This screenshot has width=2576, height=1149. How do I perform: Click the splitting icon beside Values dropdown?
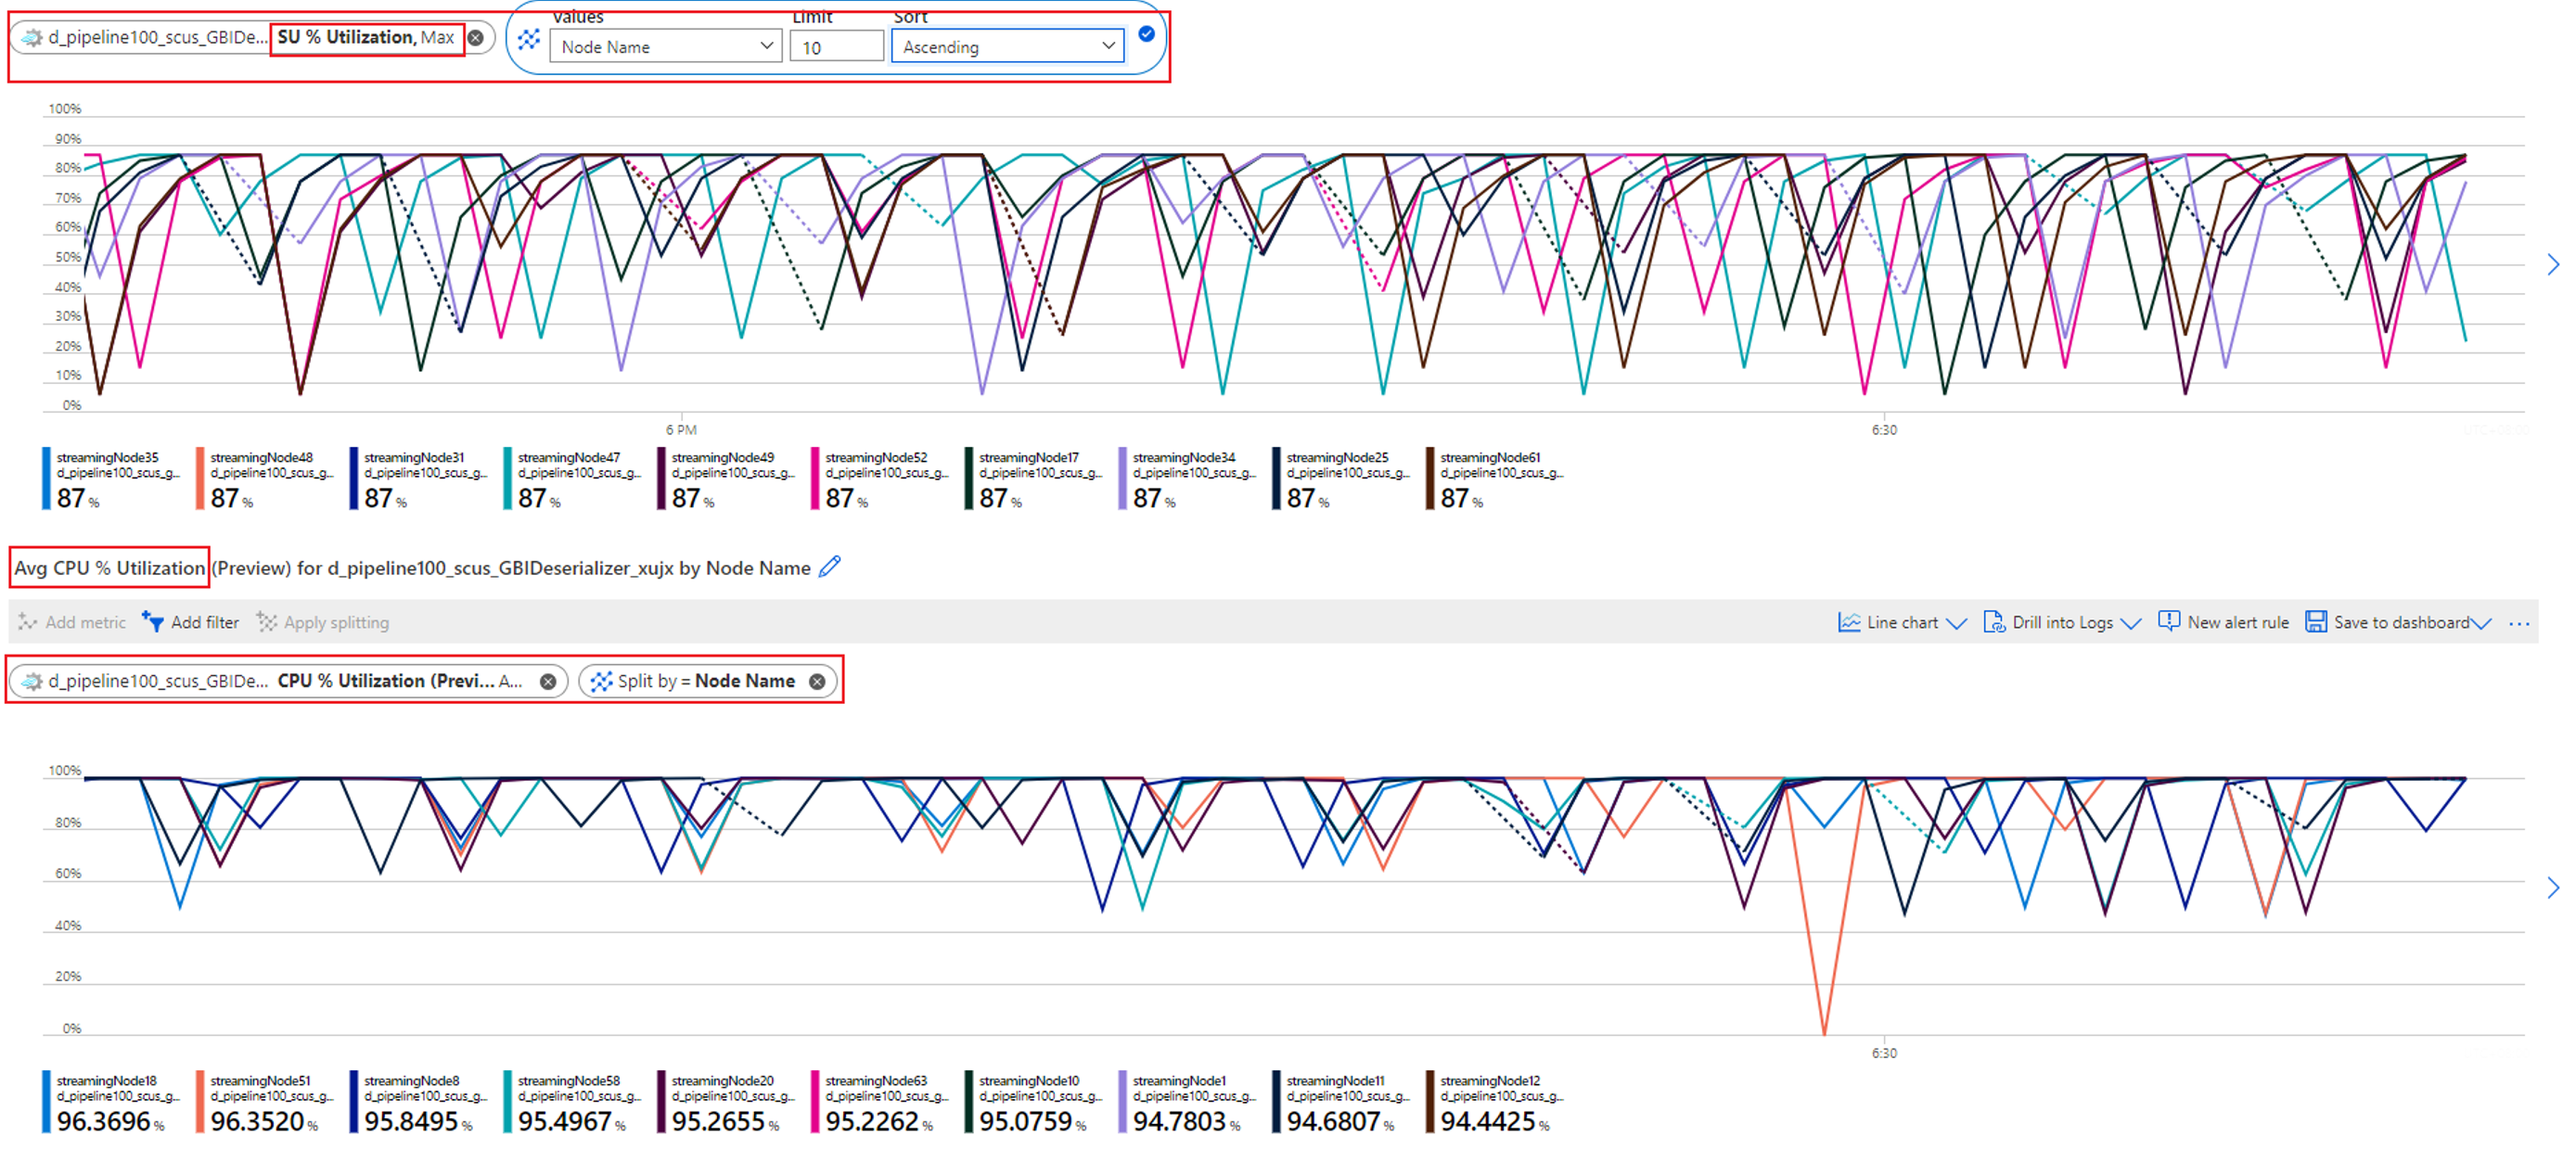tap(529, 39)
